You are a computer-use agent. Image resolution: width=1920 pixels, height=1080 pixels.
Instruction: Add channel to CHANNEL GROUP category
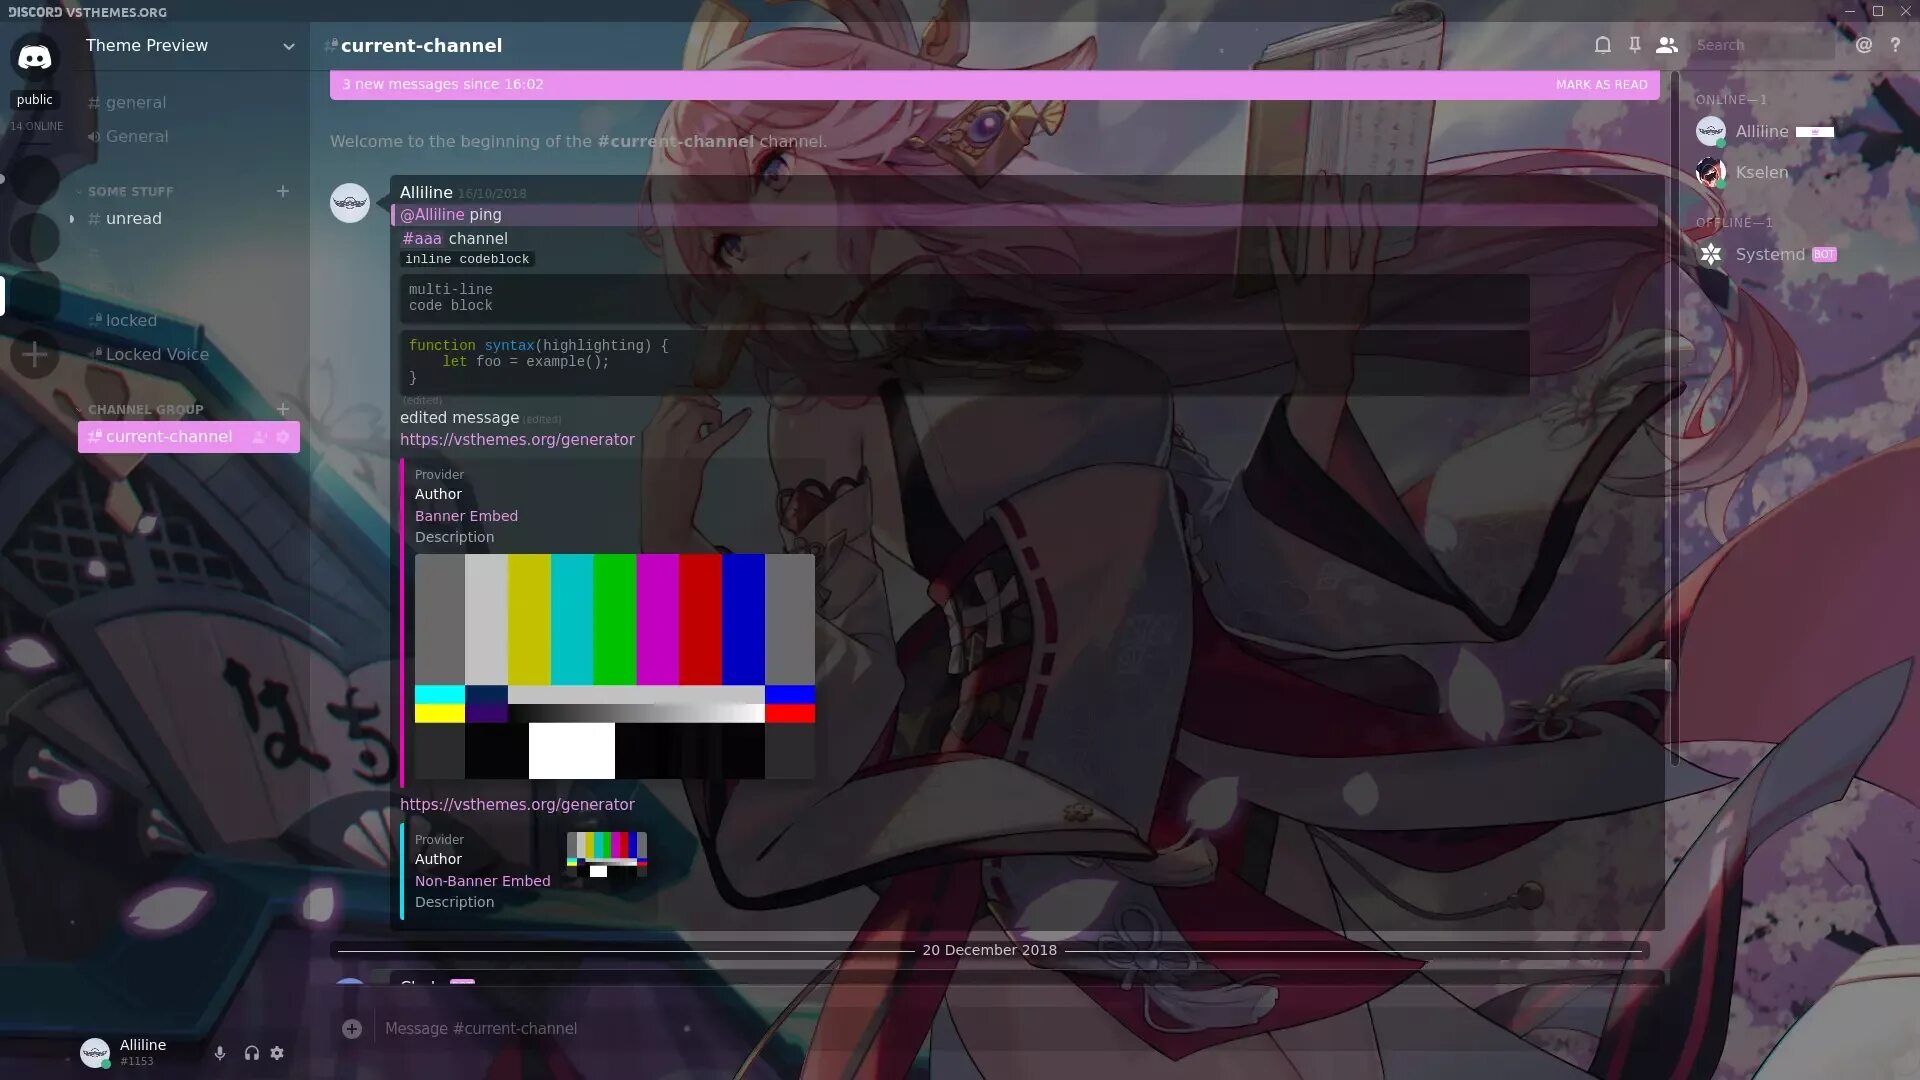click(283, 409)
